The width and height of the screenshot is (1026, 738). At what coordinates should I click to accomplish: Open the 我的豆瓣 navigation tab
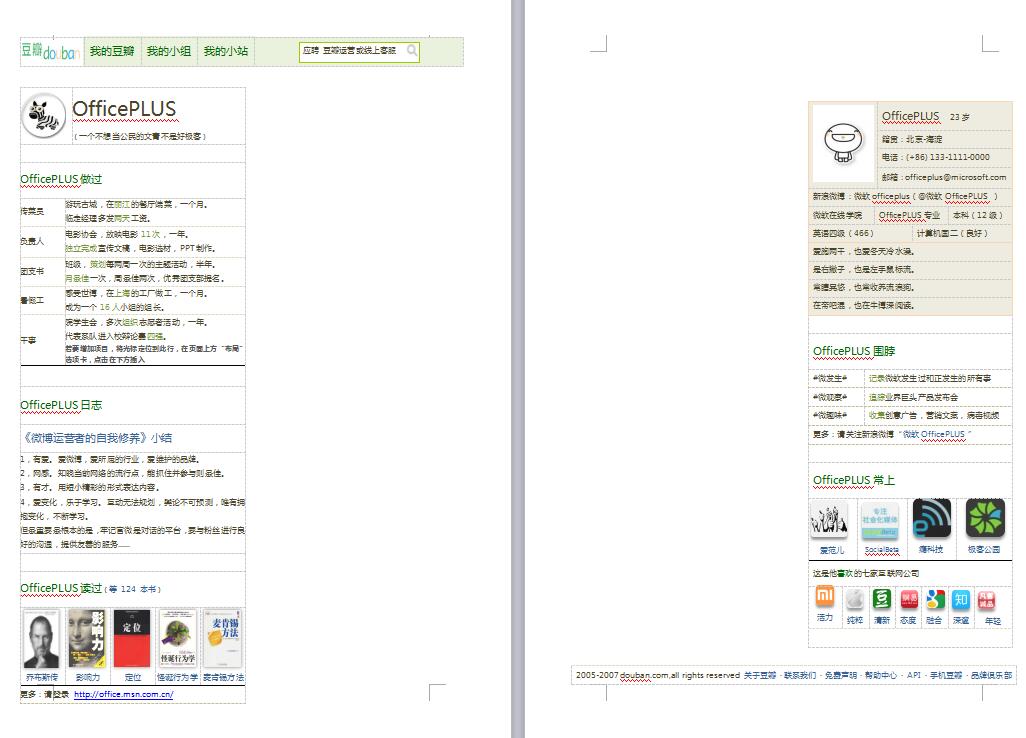click(x=111, y=51)
